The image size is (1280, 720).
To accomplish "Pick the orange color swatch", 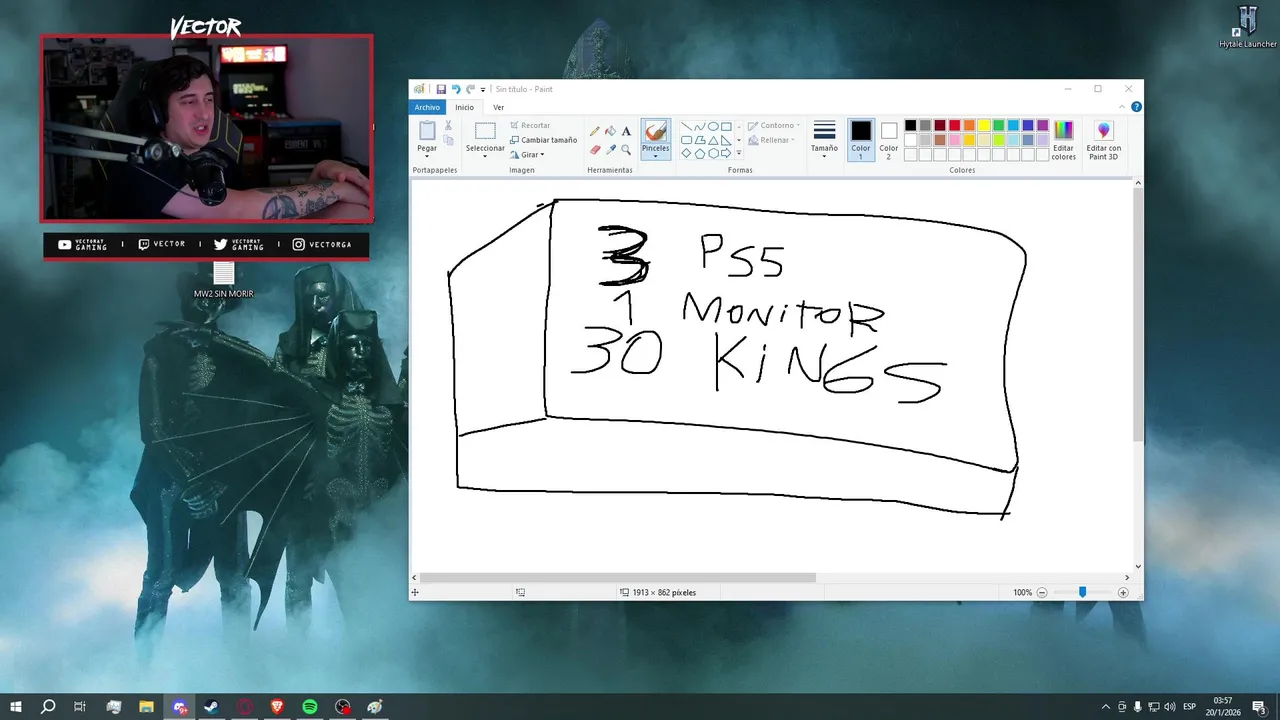I will (x=969, y=126).
